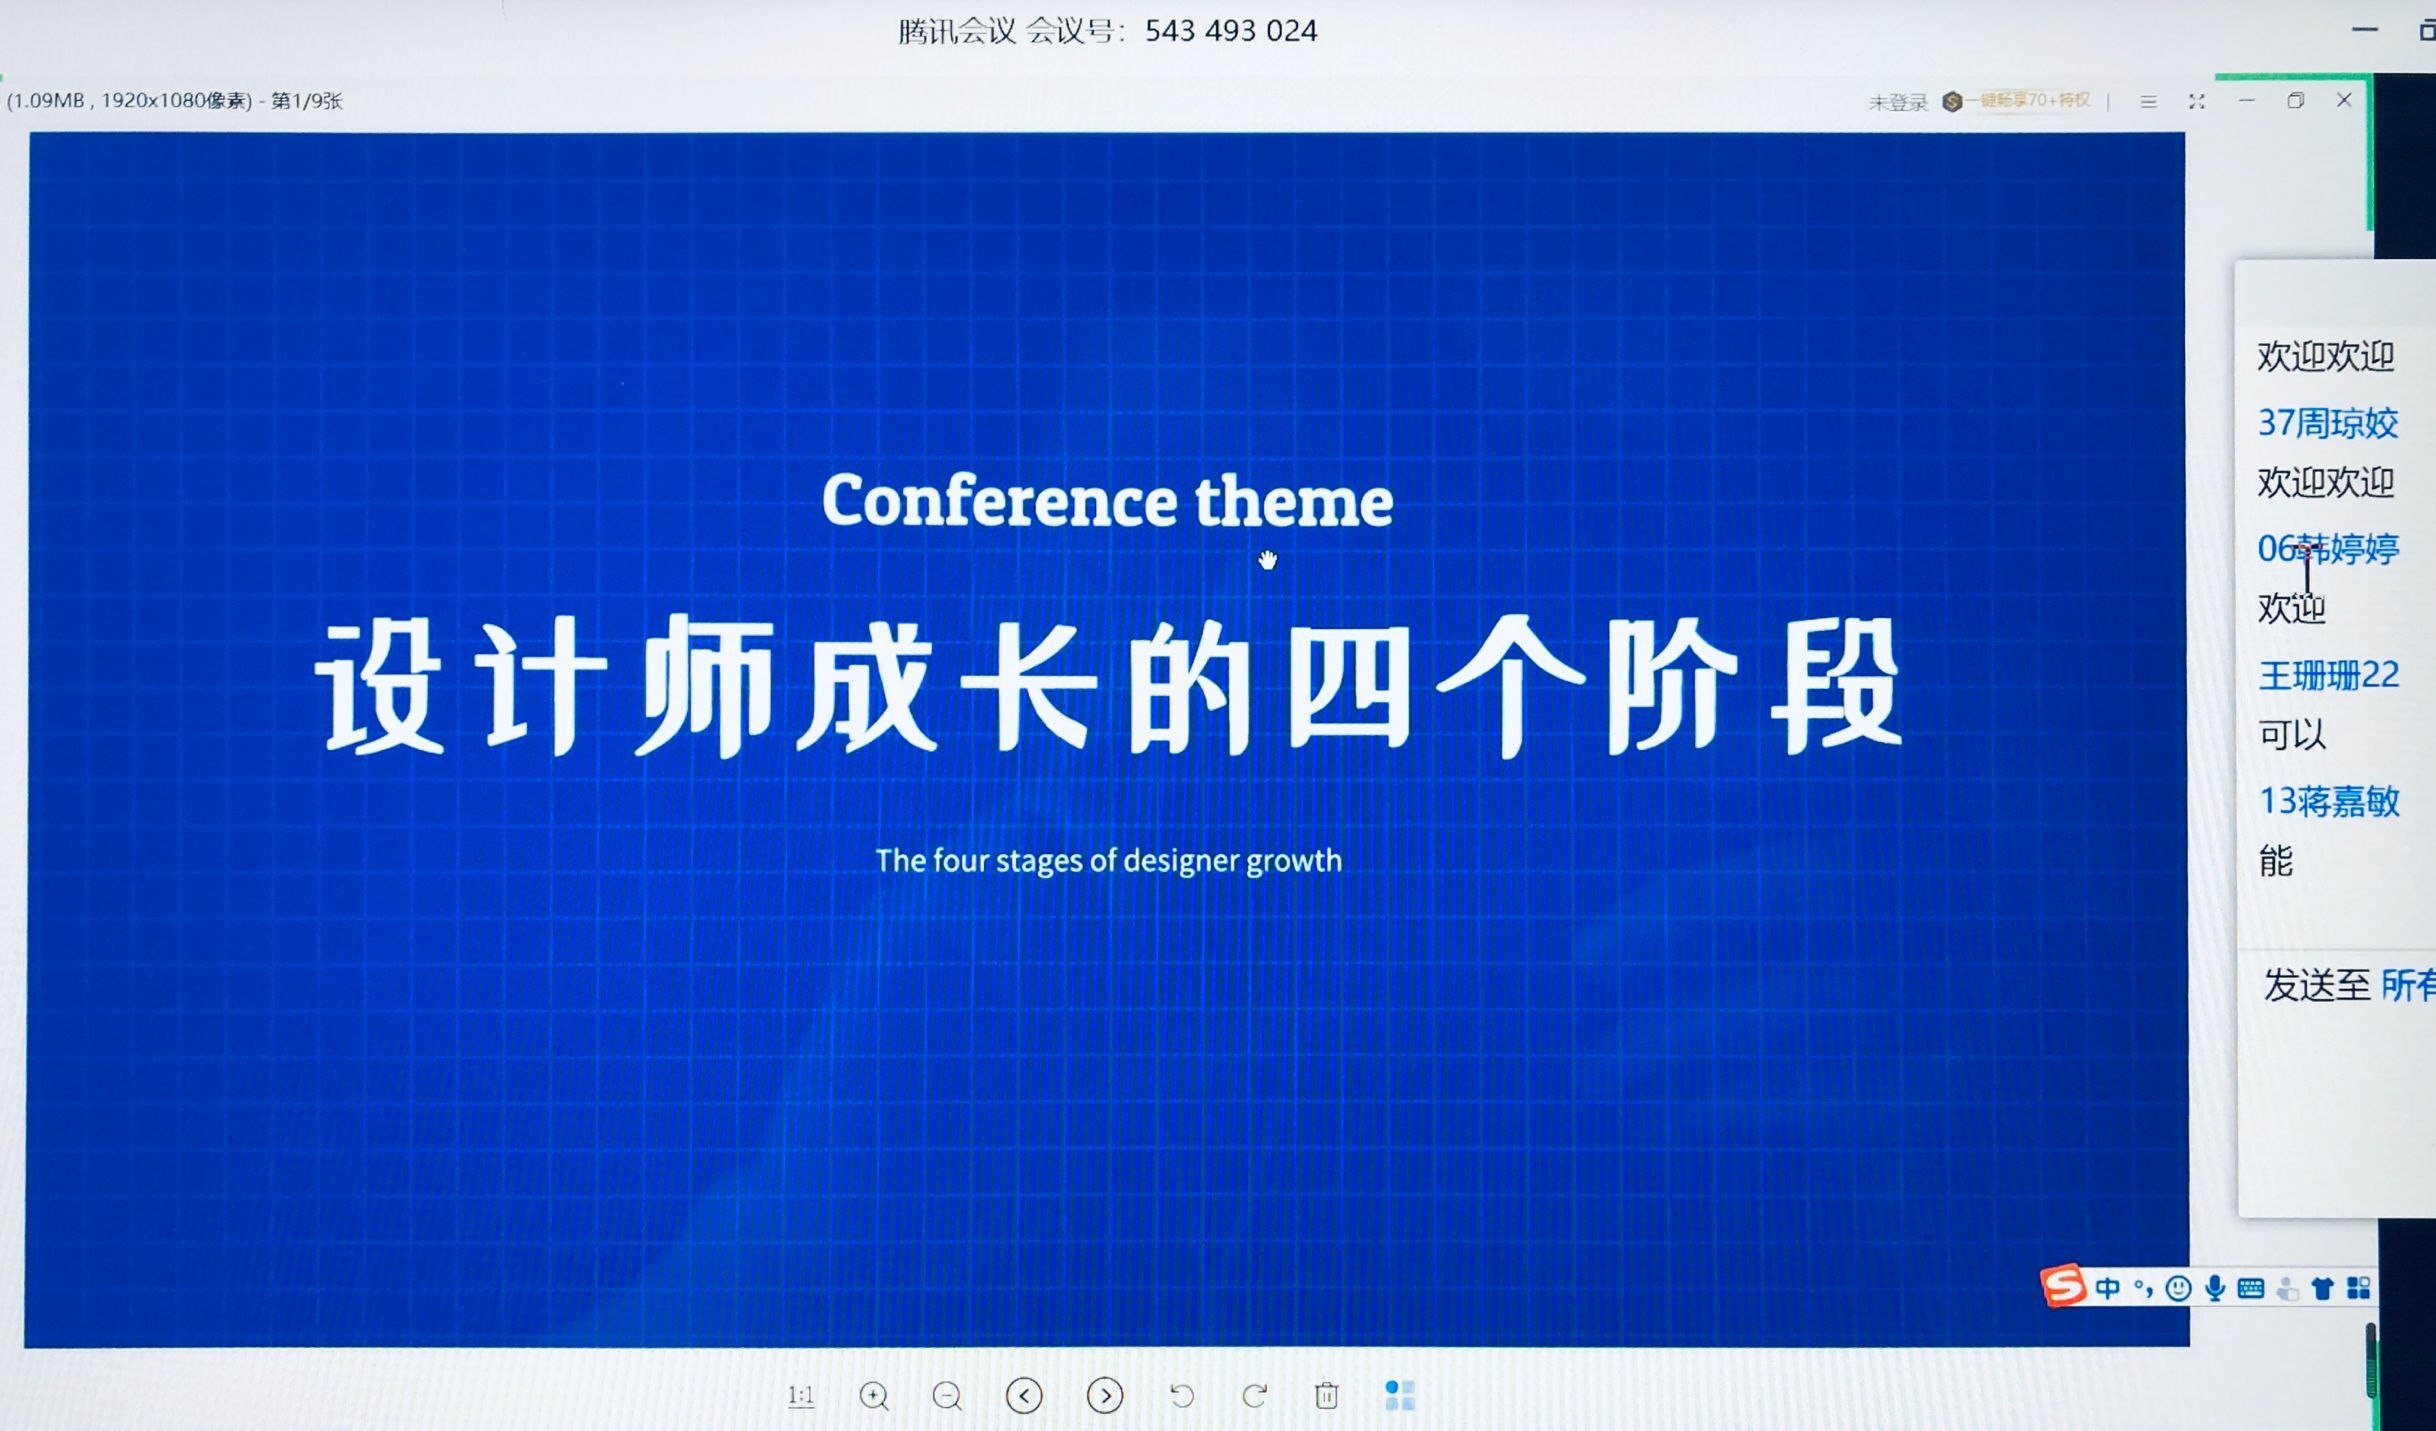Delete the image with trash icon
2436x1431 pixels.
[1327, 1395]
